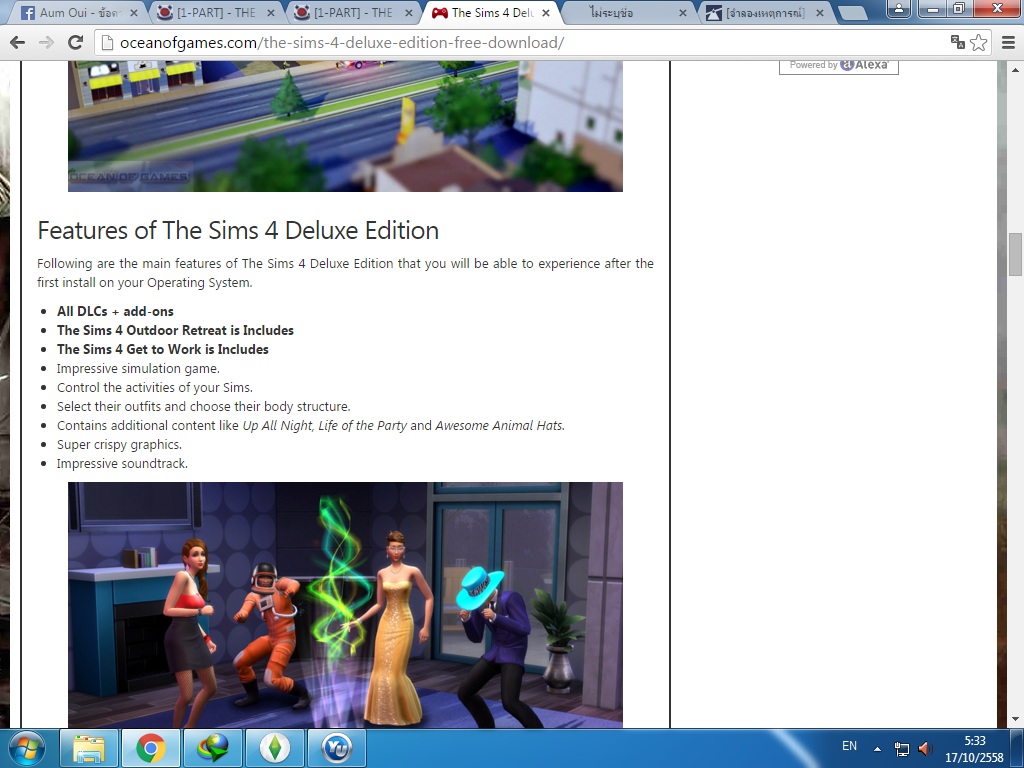The height and width of the screenshot is (768, 1024).
Task: Reload the current page
Action: (x=76, y=42)
